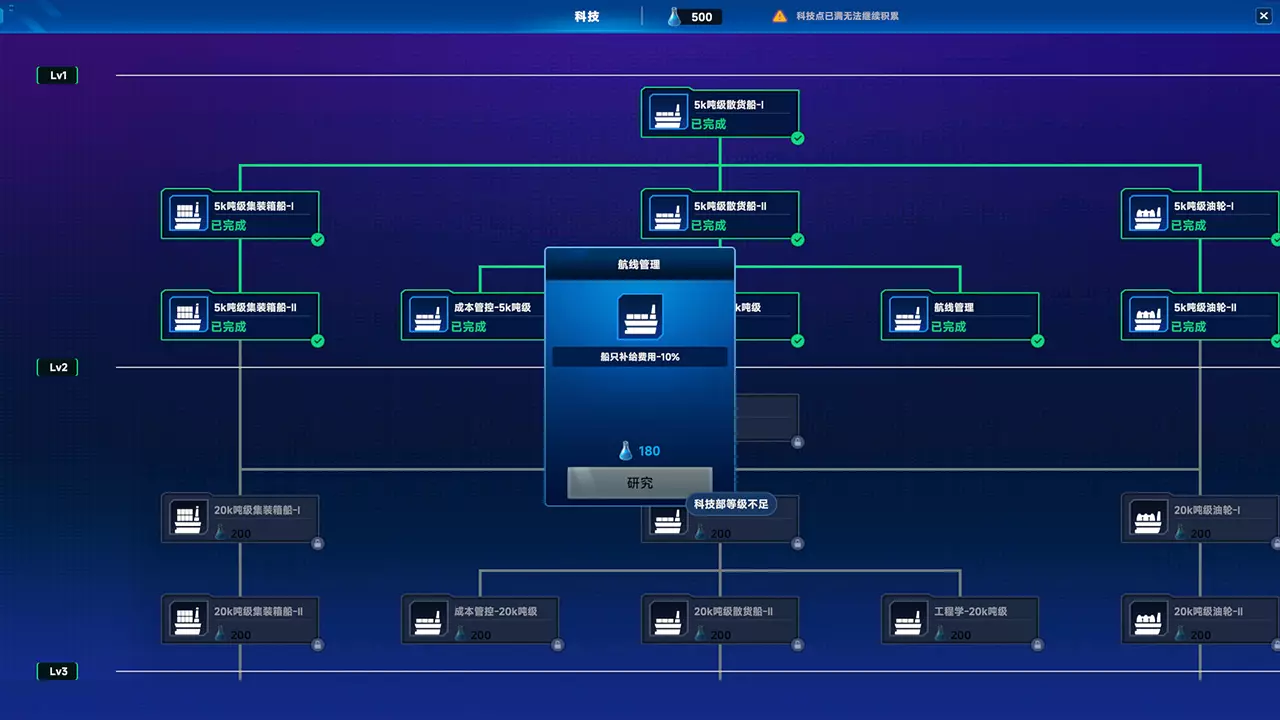The width and height of the screenshot is (1280, 720).
Task: Open the 成本管控-5k吨级 node icon
Action: (x=427, y=315)
